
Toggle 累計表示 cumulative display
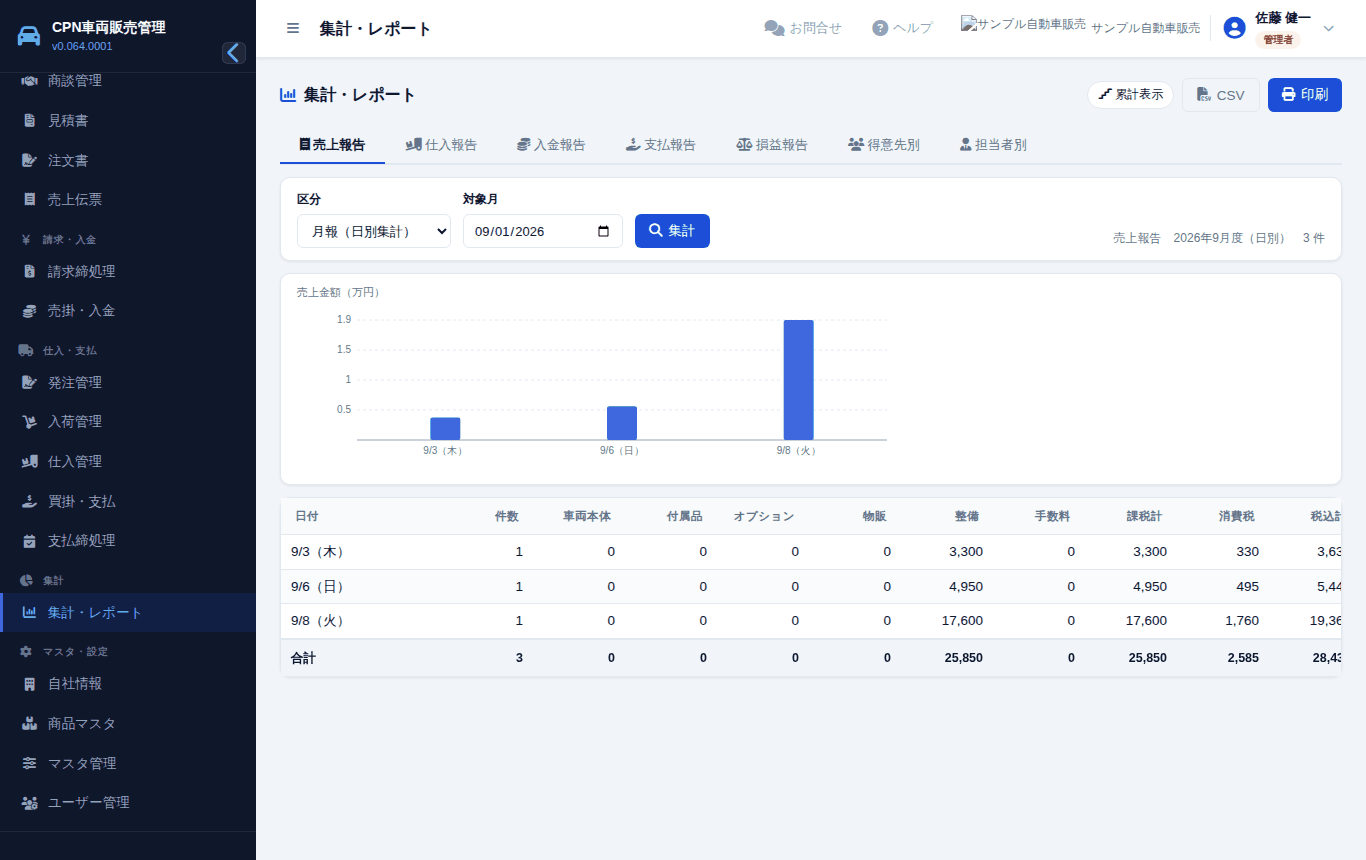coord(1130,95)
